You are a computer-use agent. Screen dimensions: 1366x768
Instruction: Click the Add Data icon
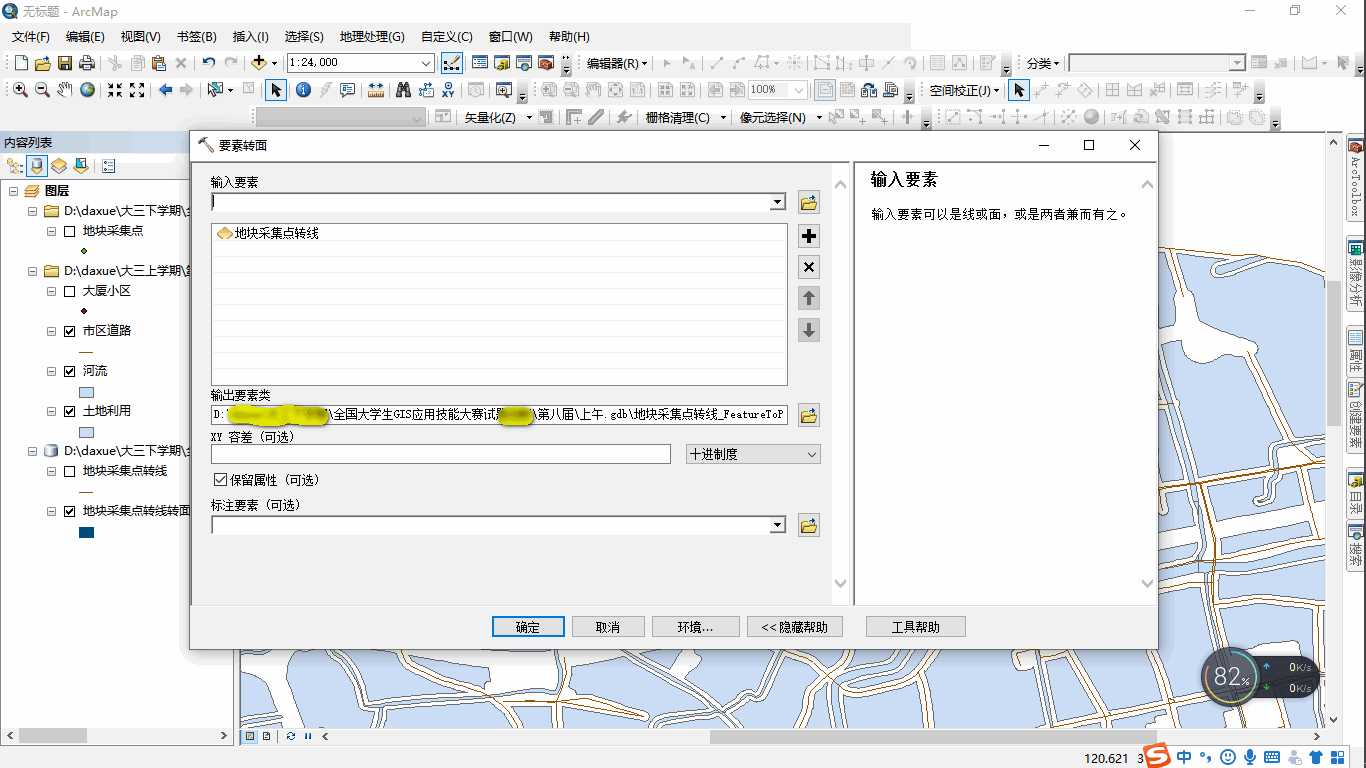[x=258, y=63]
